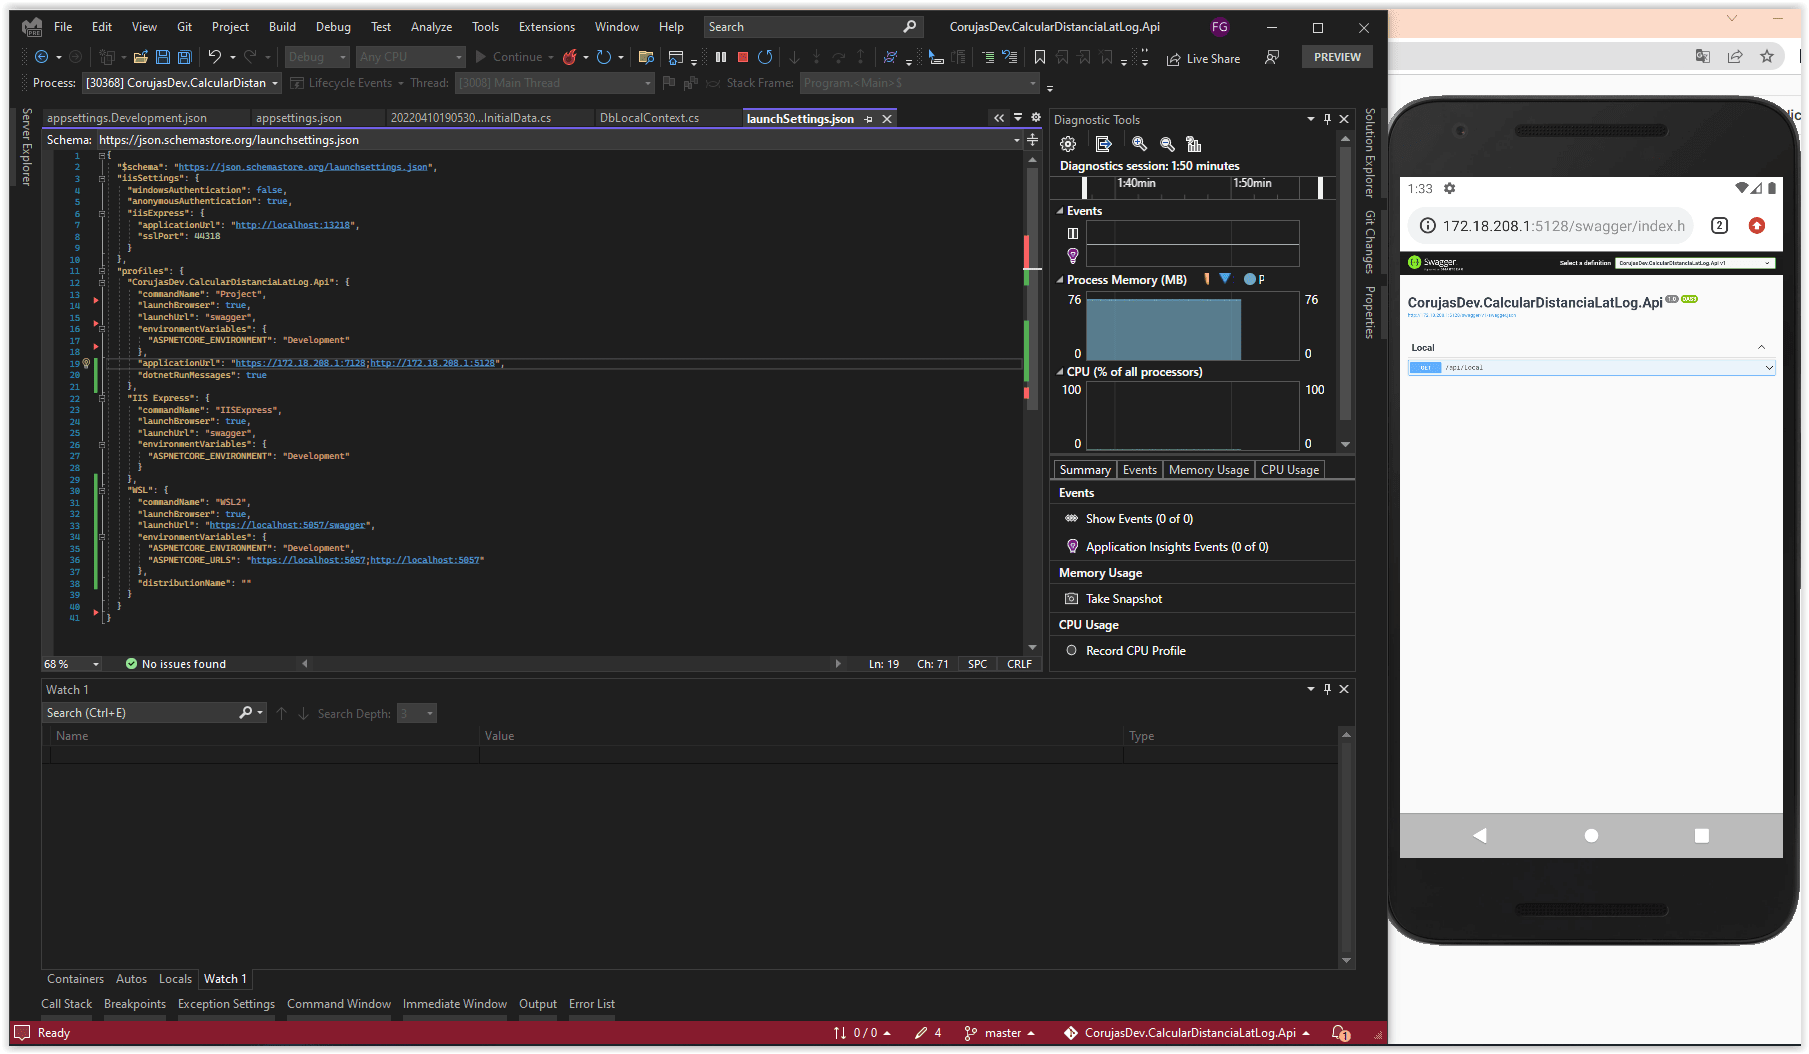Open tab switcher showing 2 tabs

click(x=1720, y=226)
